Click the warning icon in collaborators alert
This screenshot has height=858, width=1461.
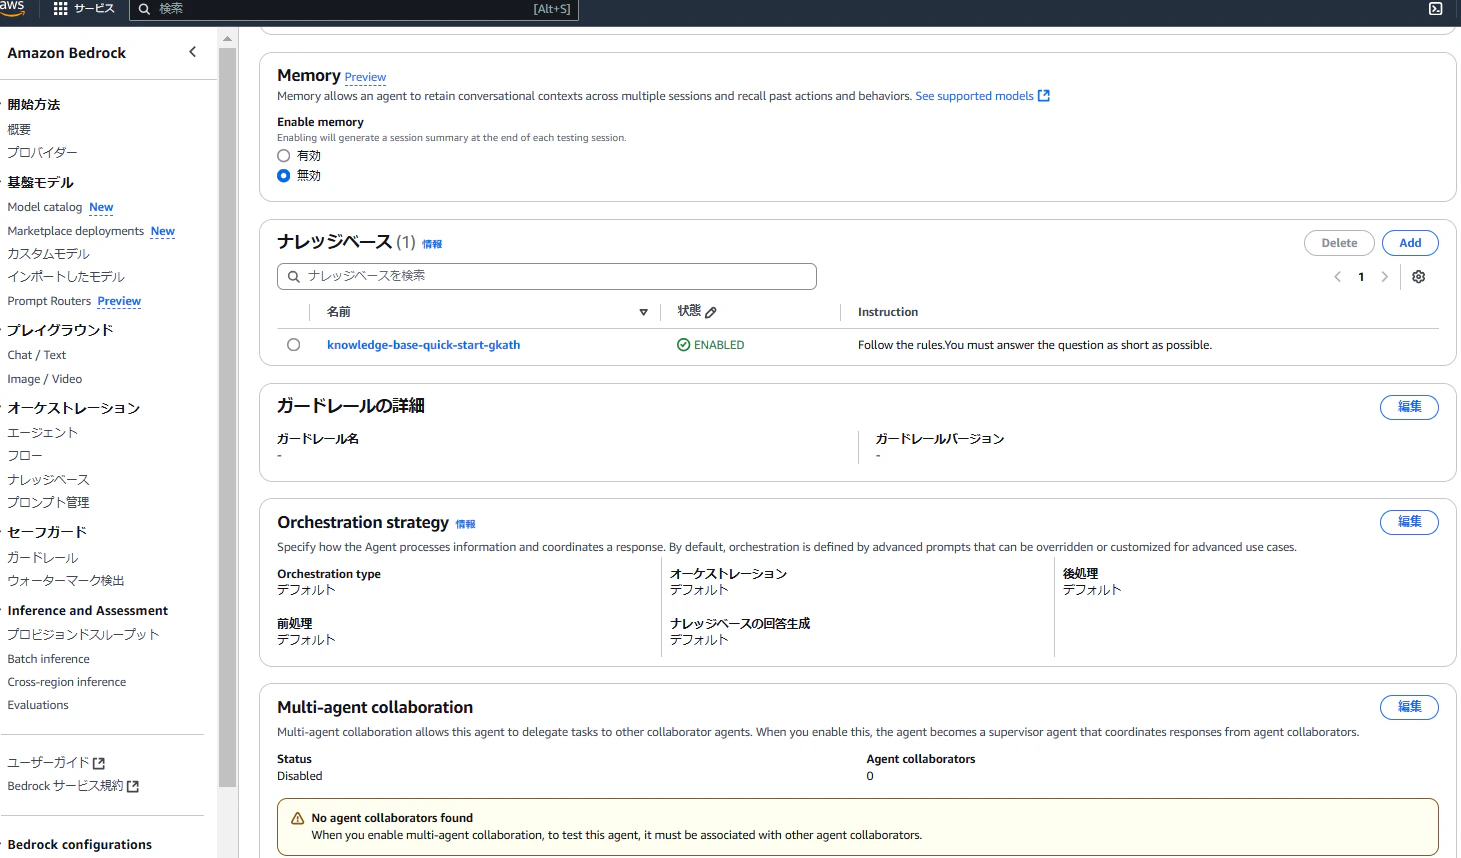(x=297, y=818)
